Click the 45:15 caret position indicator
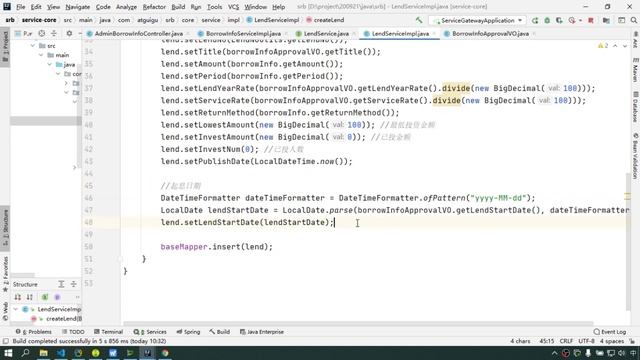This screenshot has width=640, height=360. [x=547, y=341]
